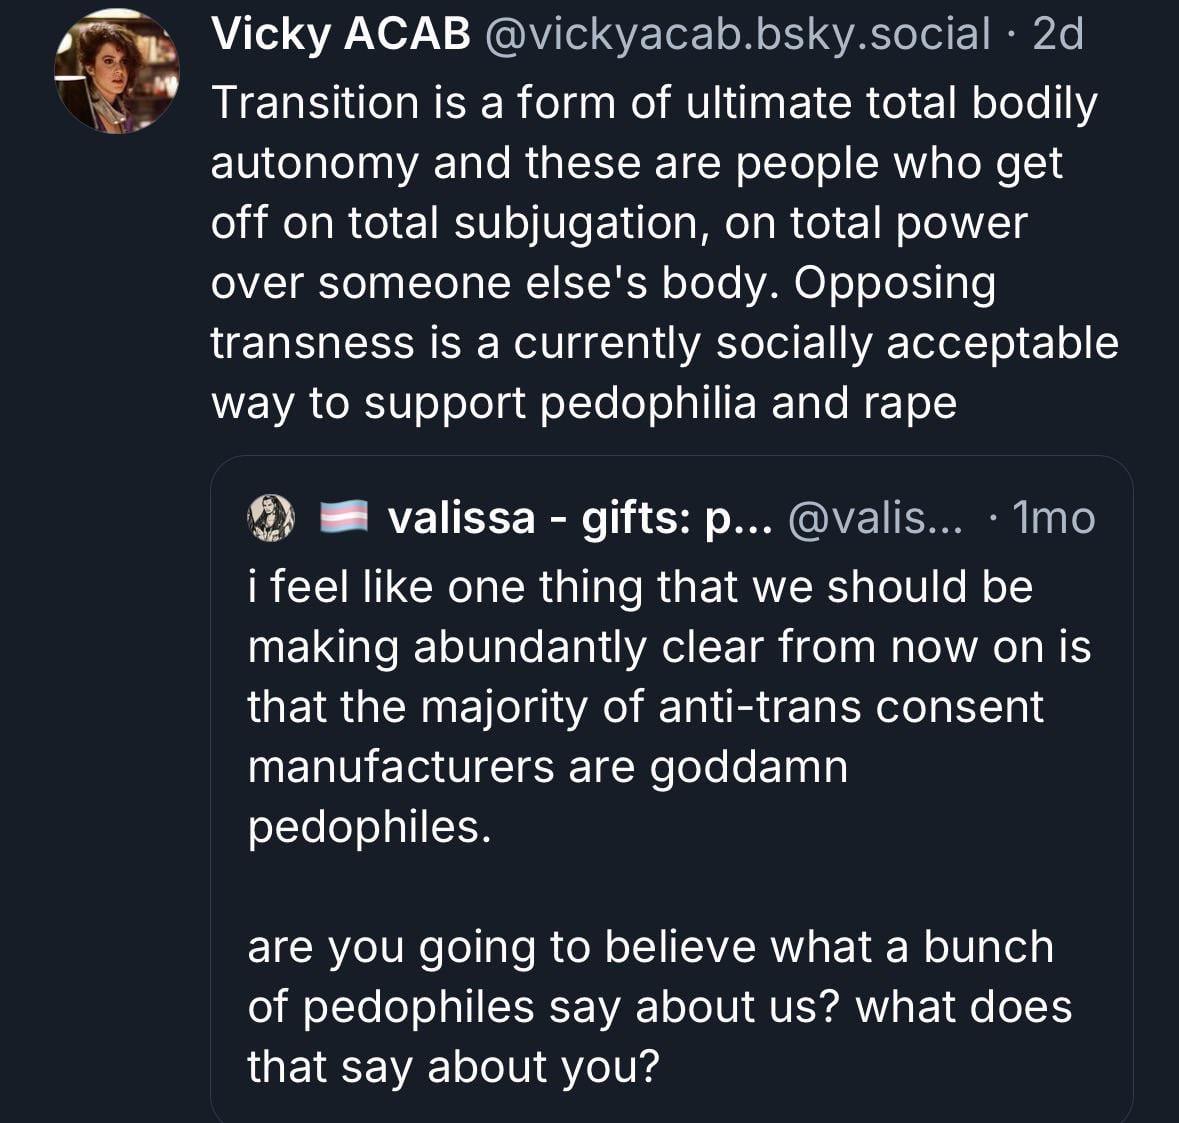Screen dimensions: 1179x1123
Task: Click the "1mo" timestamp on quoted post
Action: pos(1054,518)
